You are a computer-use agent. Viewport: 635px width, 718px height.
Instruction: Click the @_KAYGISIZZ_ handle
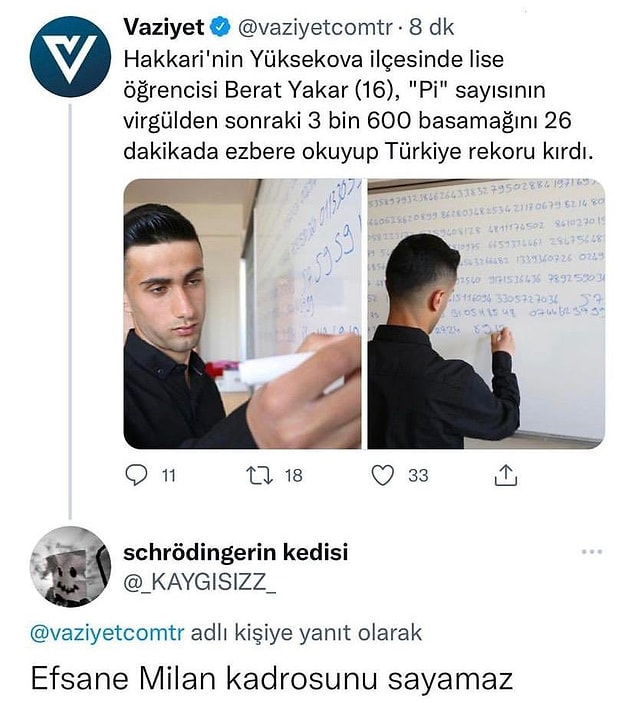pos(200,582)
